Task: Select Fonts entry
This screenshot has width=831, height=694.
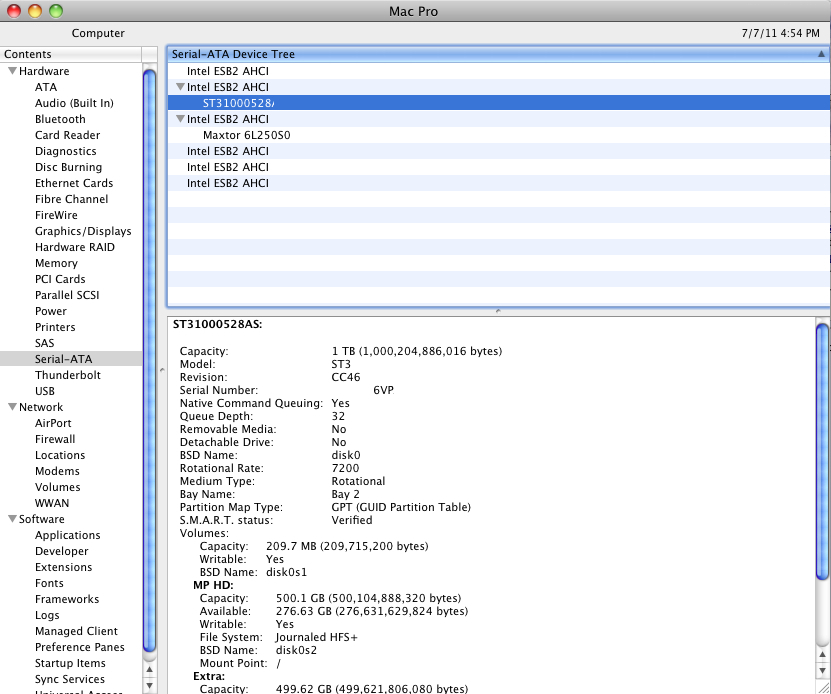Action: (x=49, y=583)
